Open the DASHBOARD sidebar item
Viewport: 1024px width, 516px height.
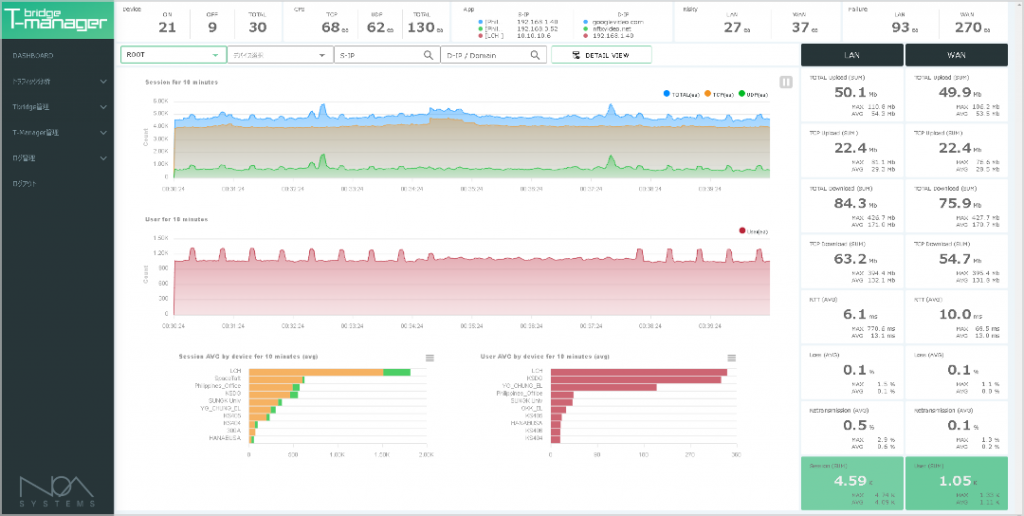[x=33, y=56]
